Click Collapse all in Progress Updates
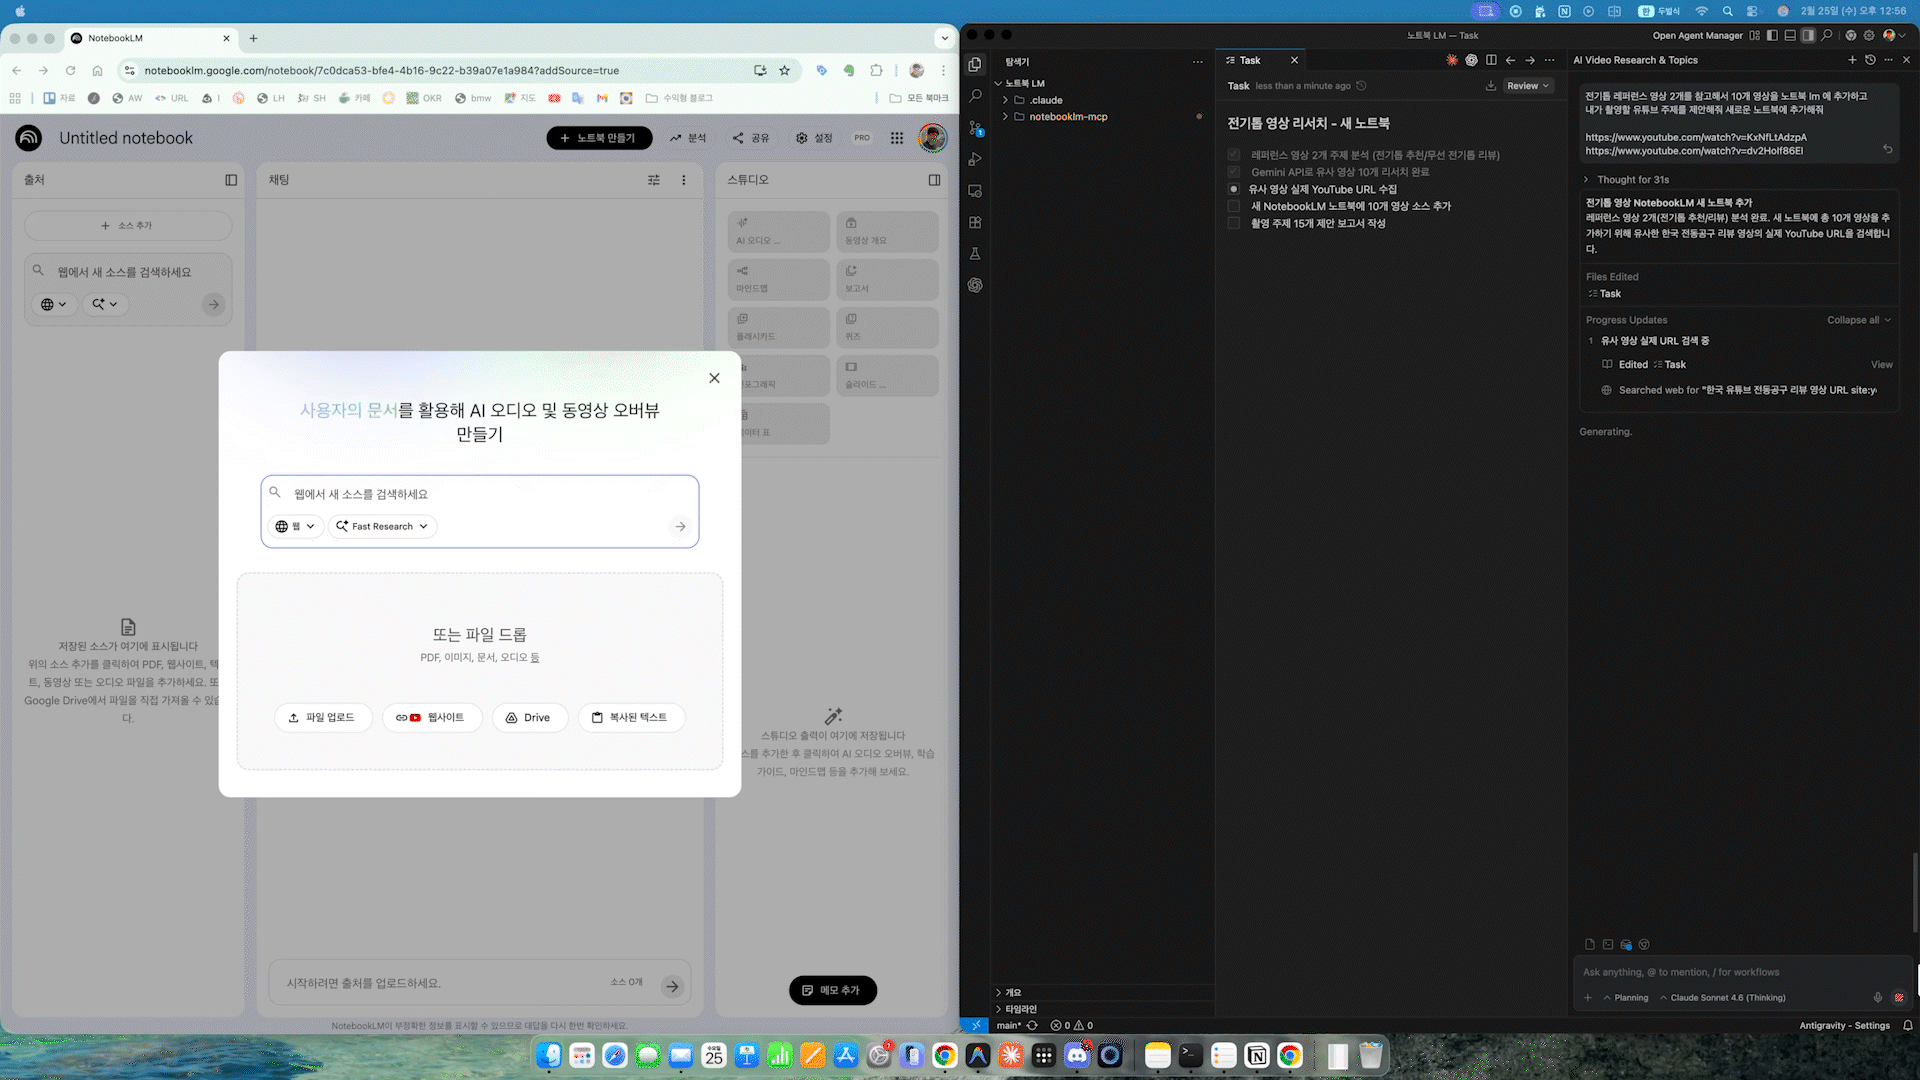This screenshot has height=1080, width=1920. tap(1859, 320)
